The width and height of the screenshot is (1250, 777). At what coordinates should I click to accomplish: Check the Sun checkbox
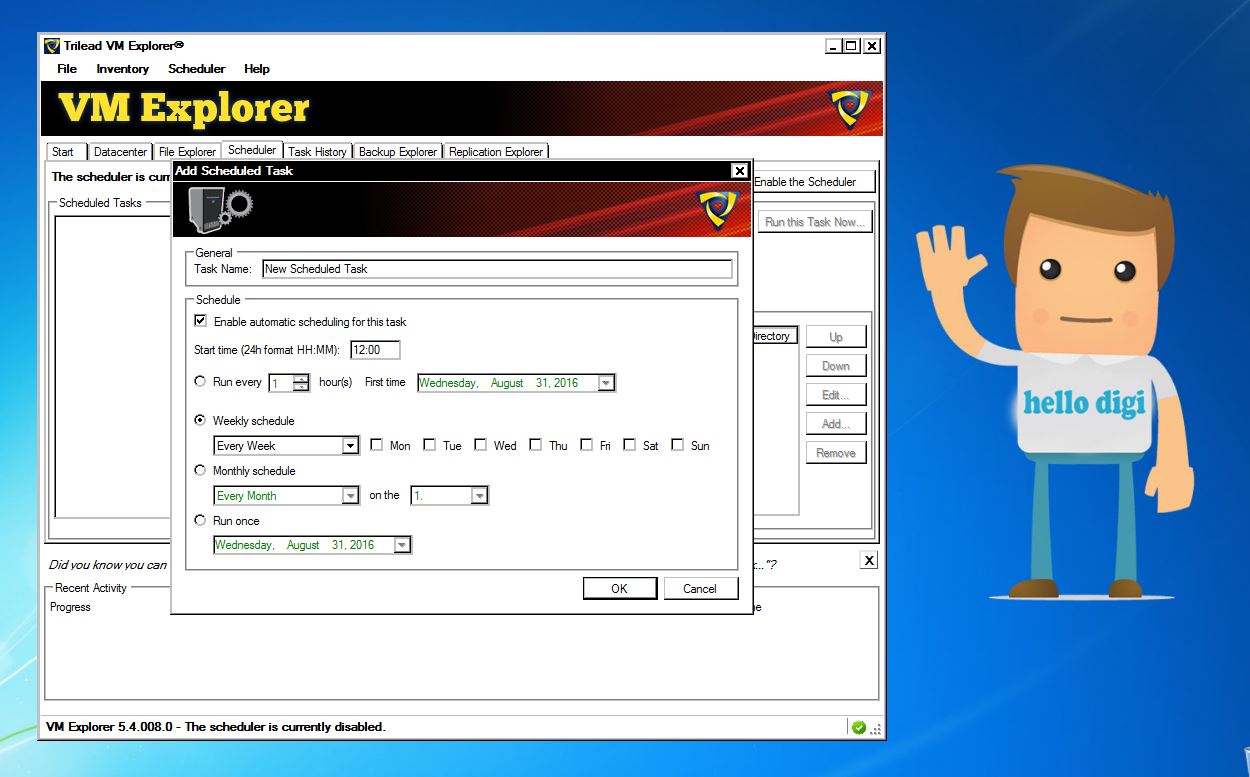click(x=677, y=445)
